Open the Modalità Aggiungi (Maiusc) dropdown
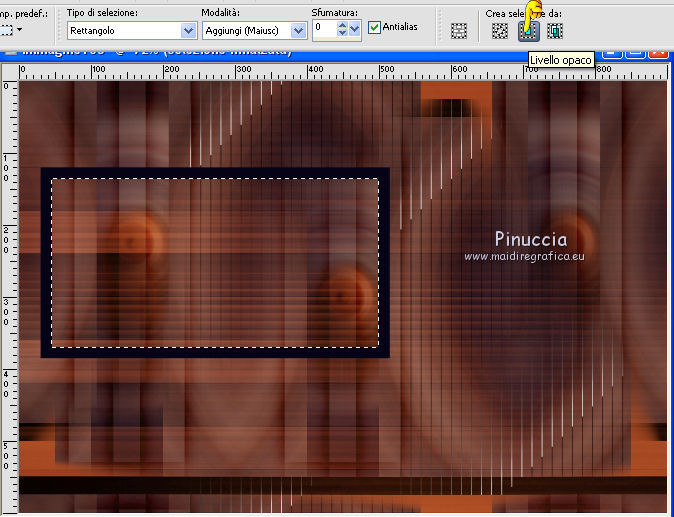 pos(298,31)
